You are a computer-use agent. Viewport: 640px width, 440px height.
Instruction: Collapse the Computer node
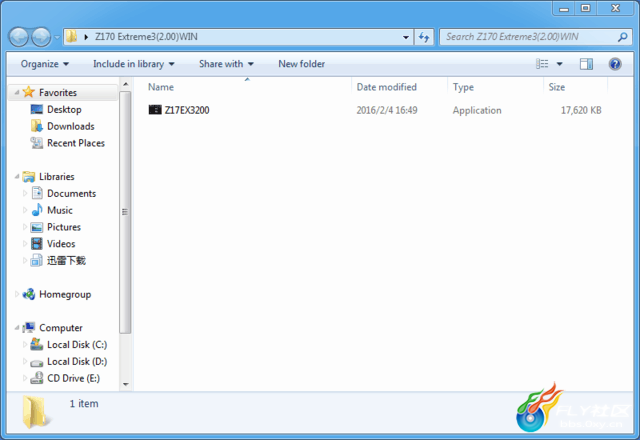pos(17,327)
